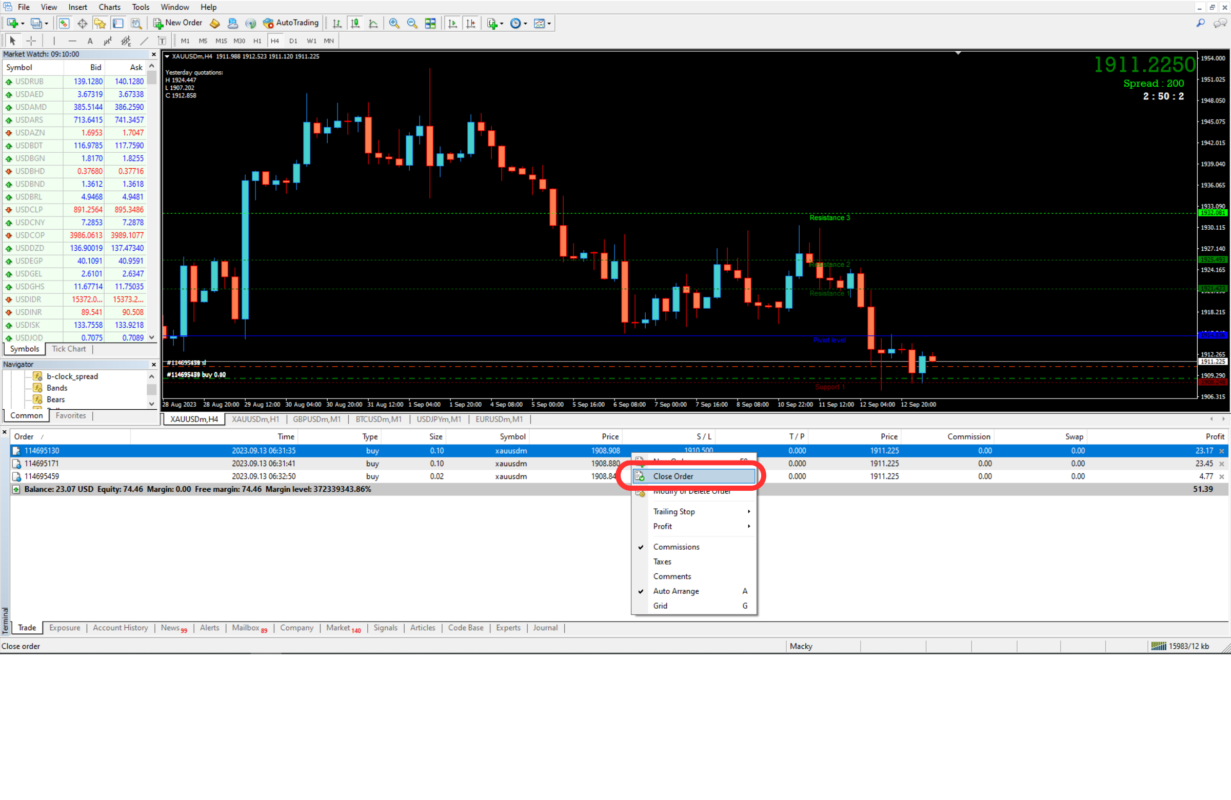The image size is (1231, 800).
Task: Click the connection status bars indicator
Action: tap(1159, 646)
